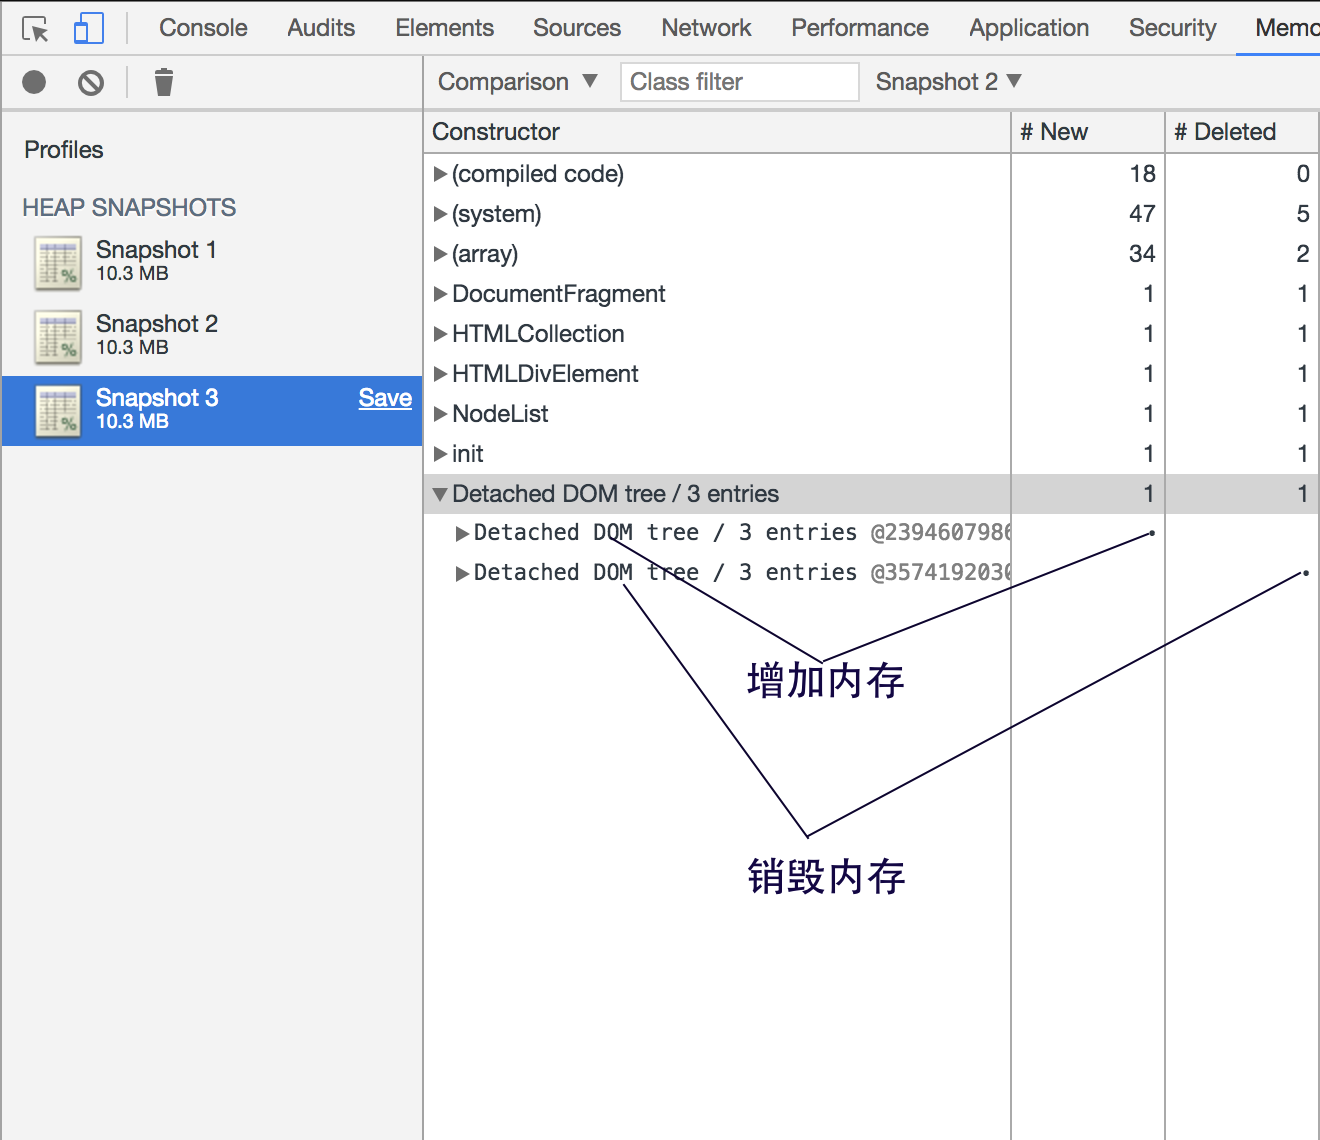Select the Snapshot 1 table icon
Screen dimensions: 1320x1140
tap(58, 263)
